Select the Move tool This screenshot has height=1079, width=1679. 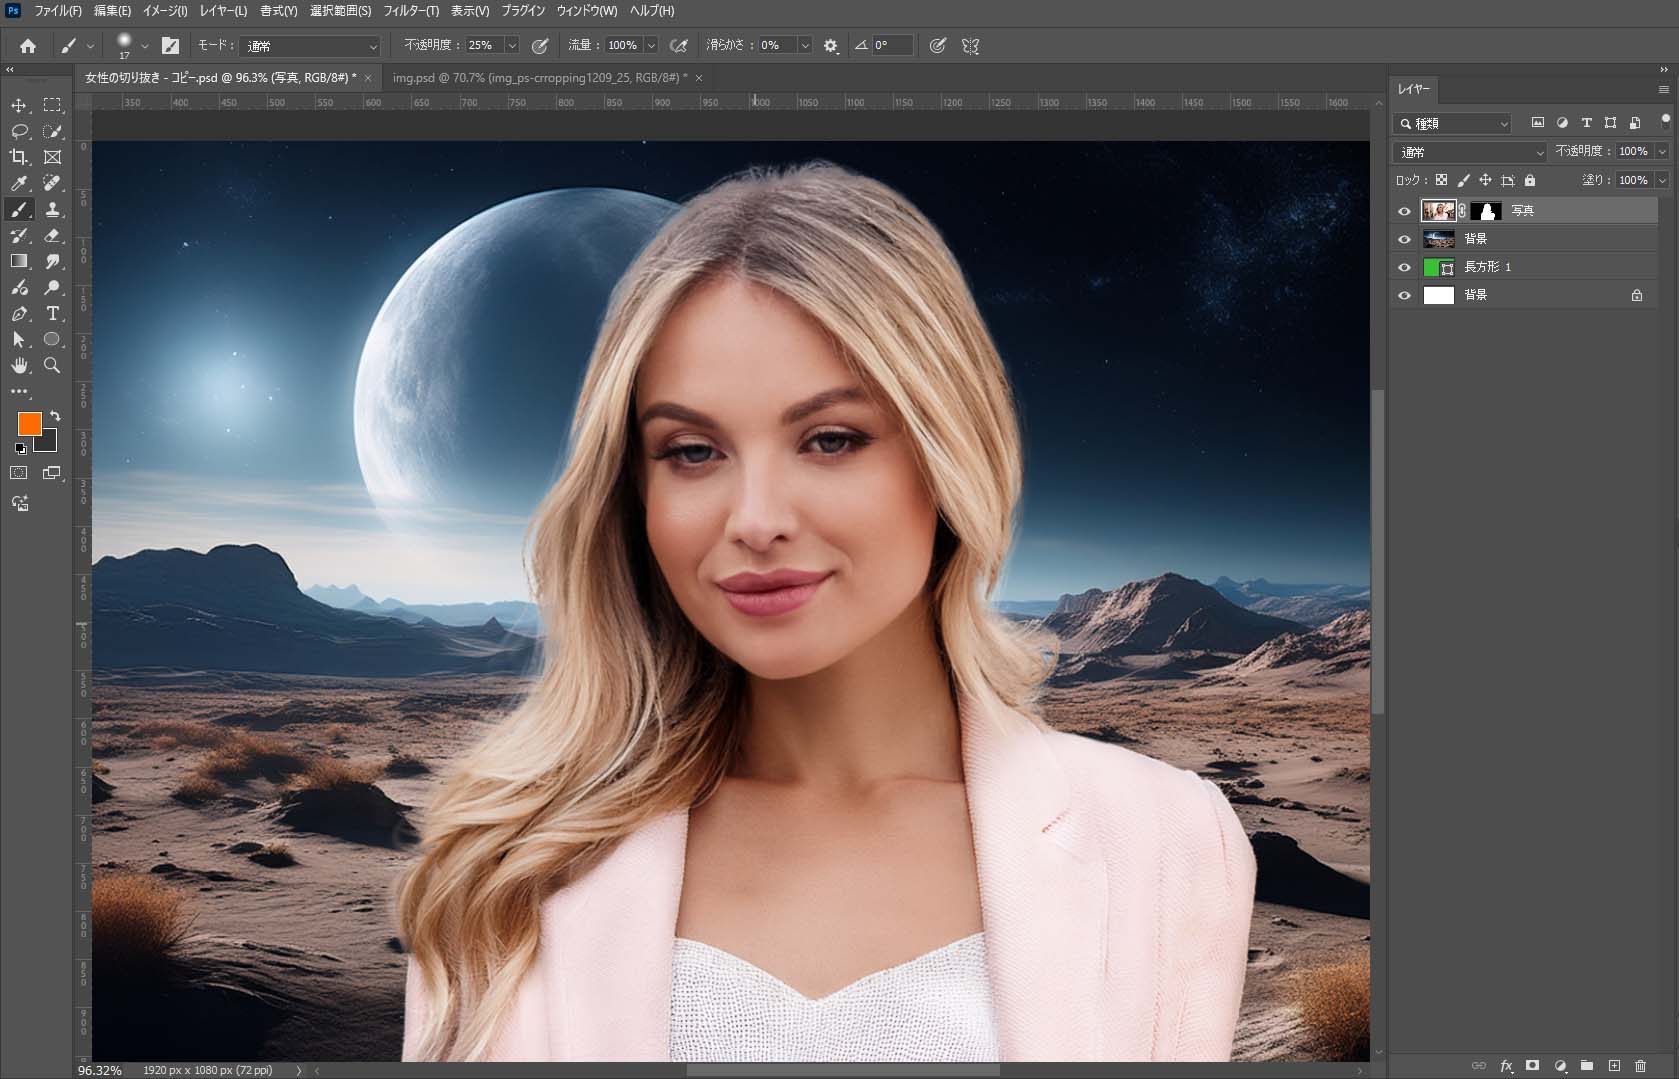tap(19, 105)
